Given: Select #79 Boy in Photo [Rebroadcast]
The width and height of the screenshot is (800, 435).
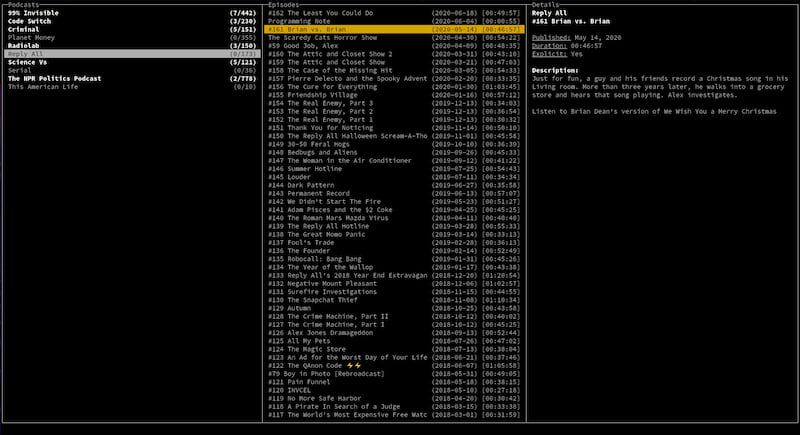Looking at the screenshot, I should click(x=394, y=373).
